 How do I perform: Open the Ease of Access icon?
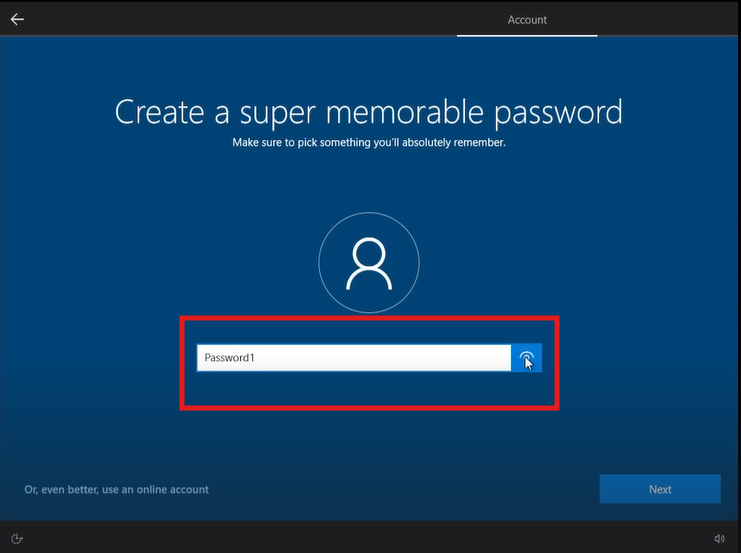(17, 538)
